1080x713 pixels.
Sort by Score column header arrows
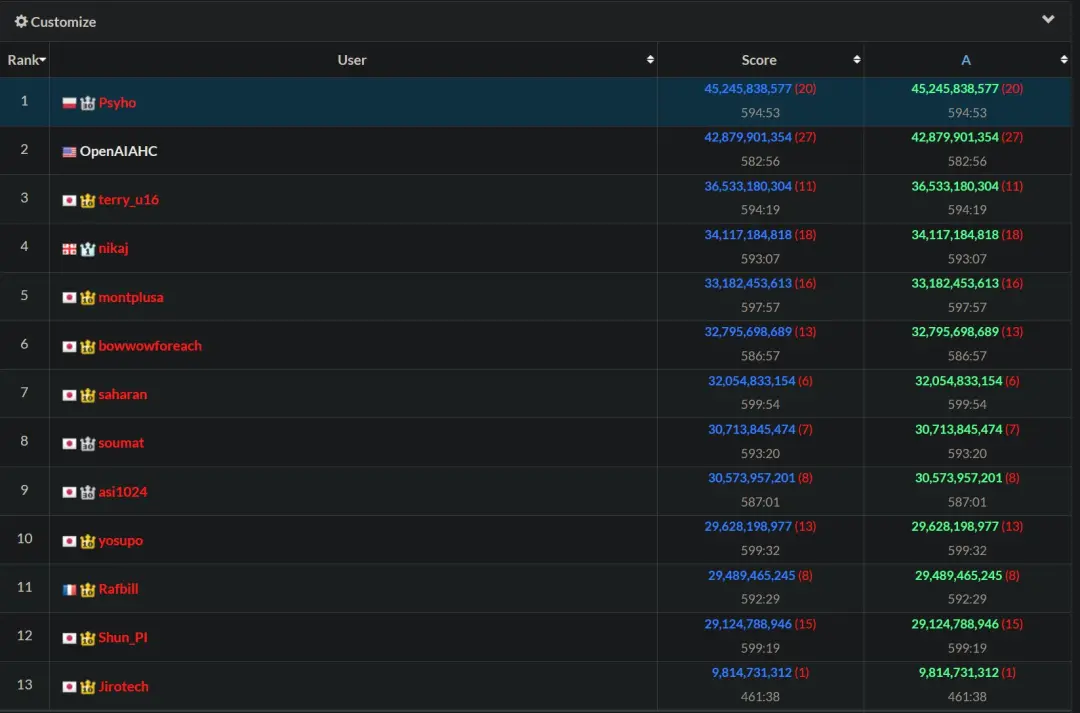856,60
